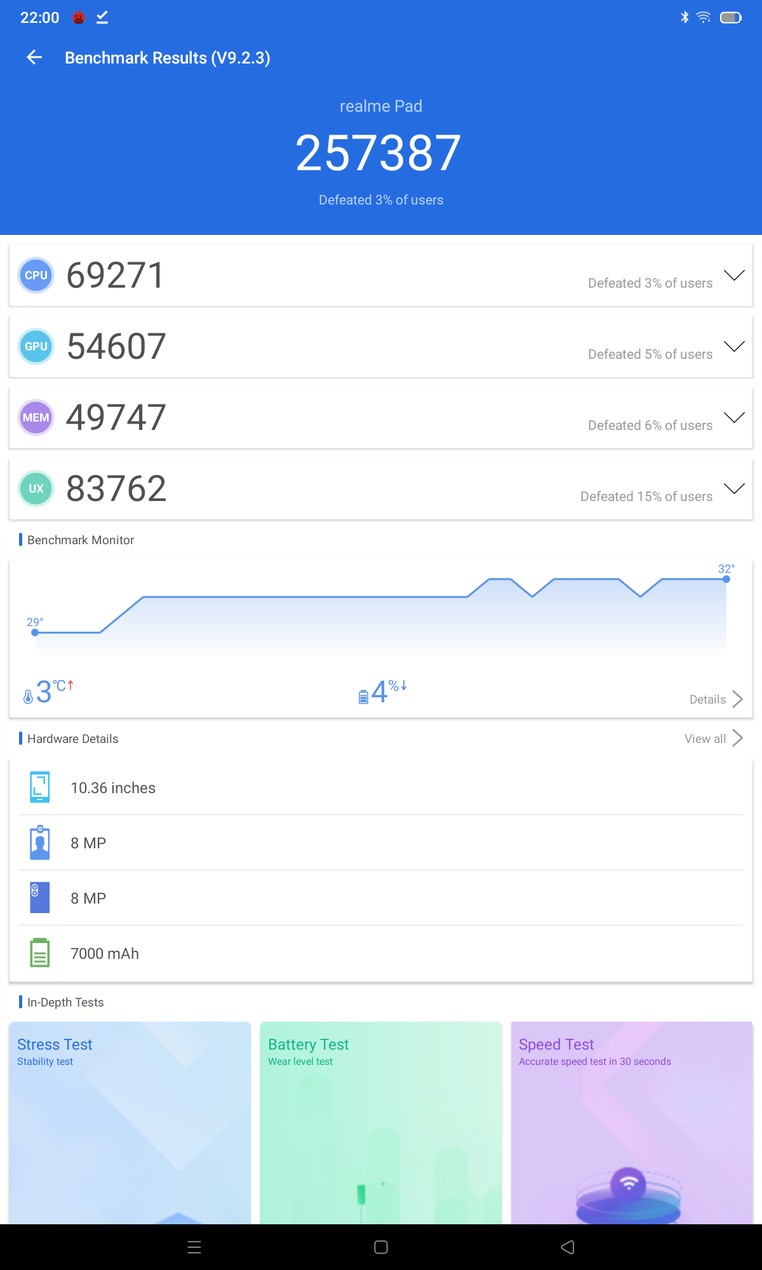
Task: Expand the CPU score details chevron
Action: 734,275
